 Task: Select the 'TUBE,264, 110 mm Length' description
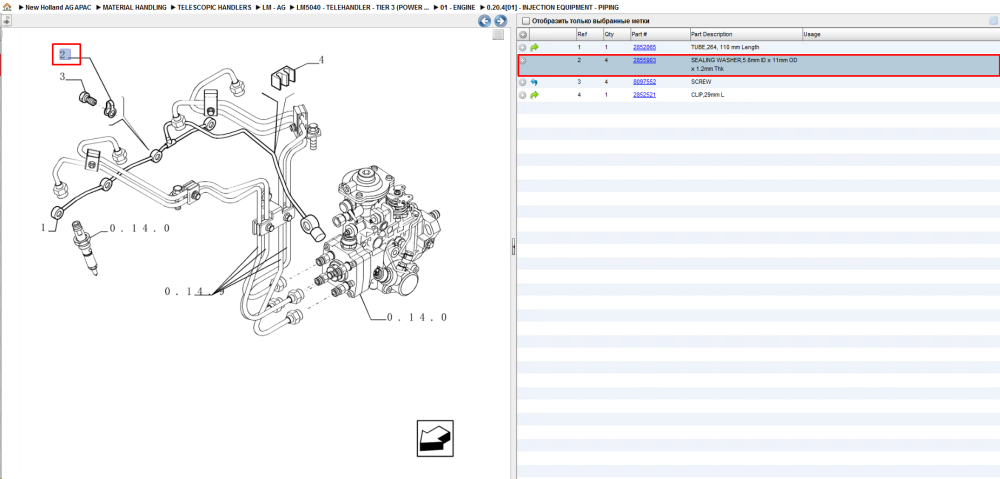coord(725,47)
